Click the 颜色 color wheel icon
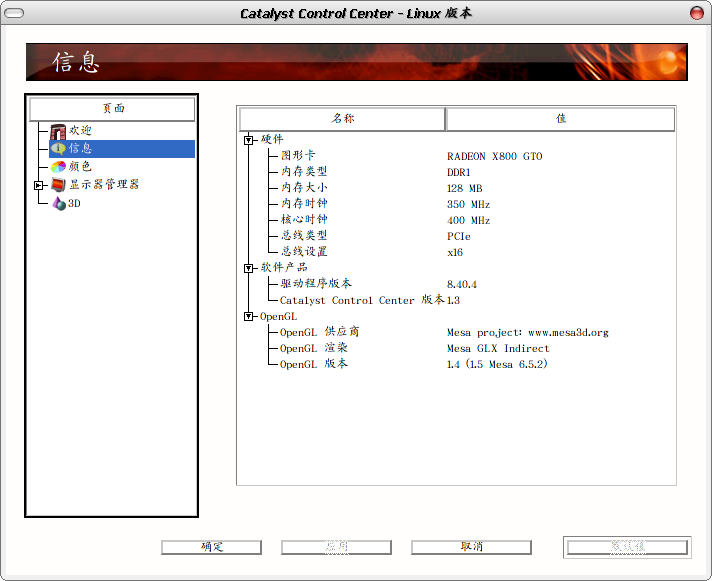712x581 pixels. [x=58, y=167]
